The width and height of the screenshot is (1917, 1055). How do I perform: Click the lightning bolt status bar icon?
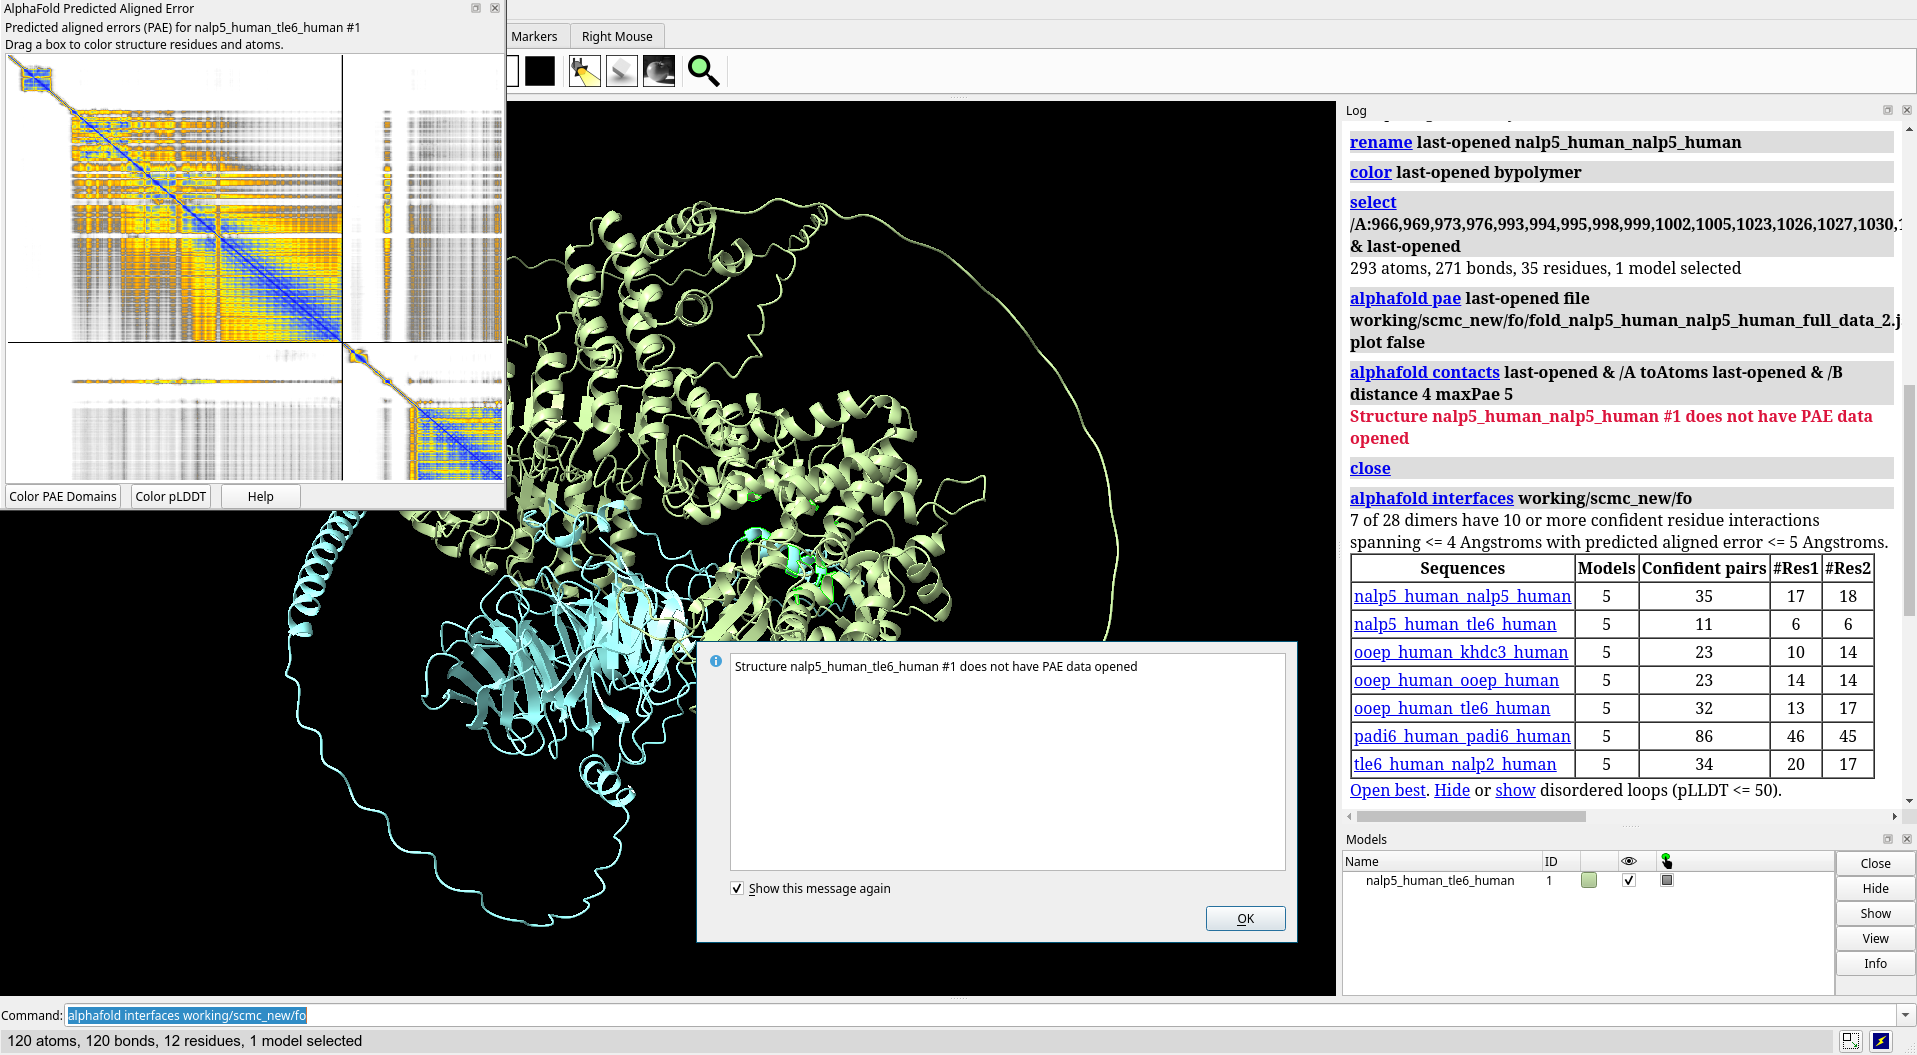1881,1041
